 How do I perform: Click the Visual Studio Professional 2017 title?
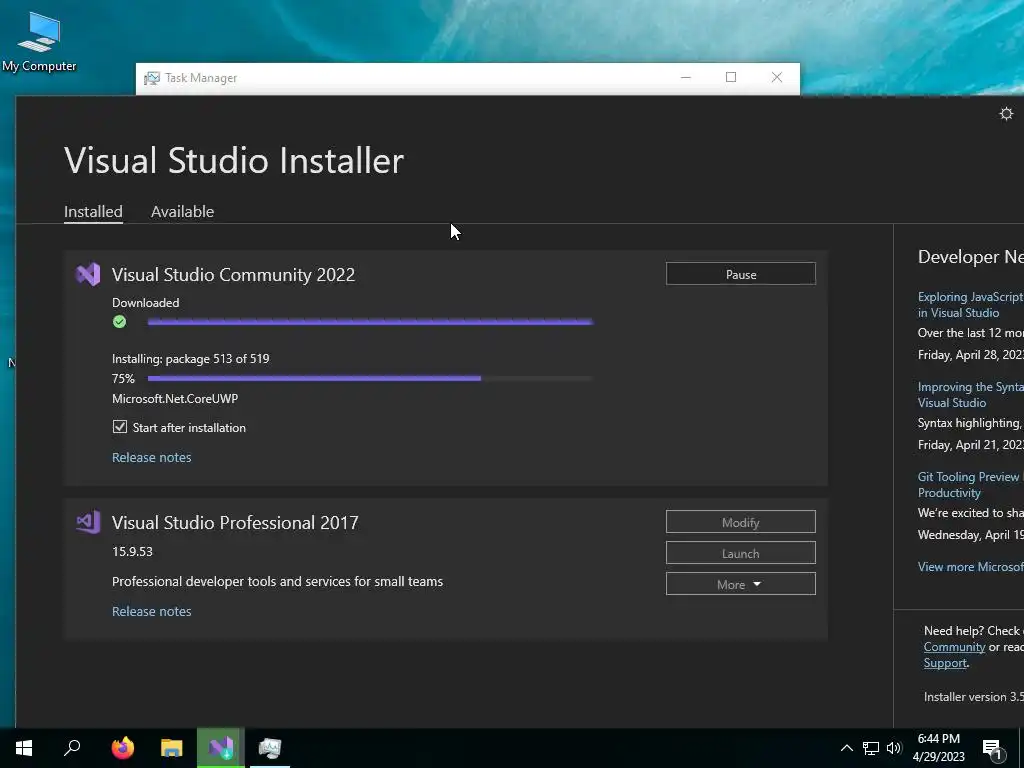click(x=235, y=523)
